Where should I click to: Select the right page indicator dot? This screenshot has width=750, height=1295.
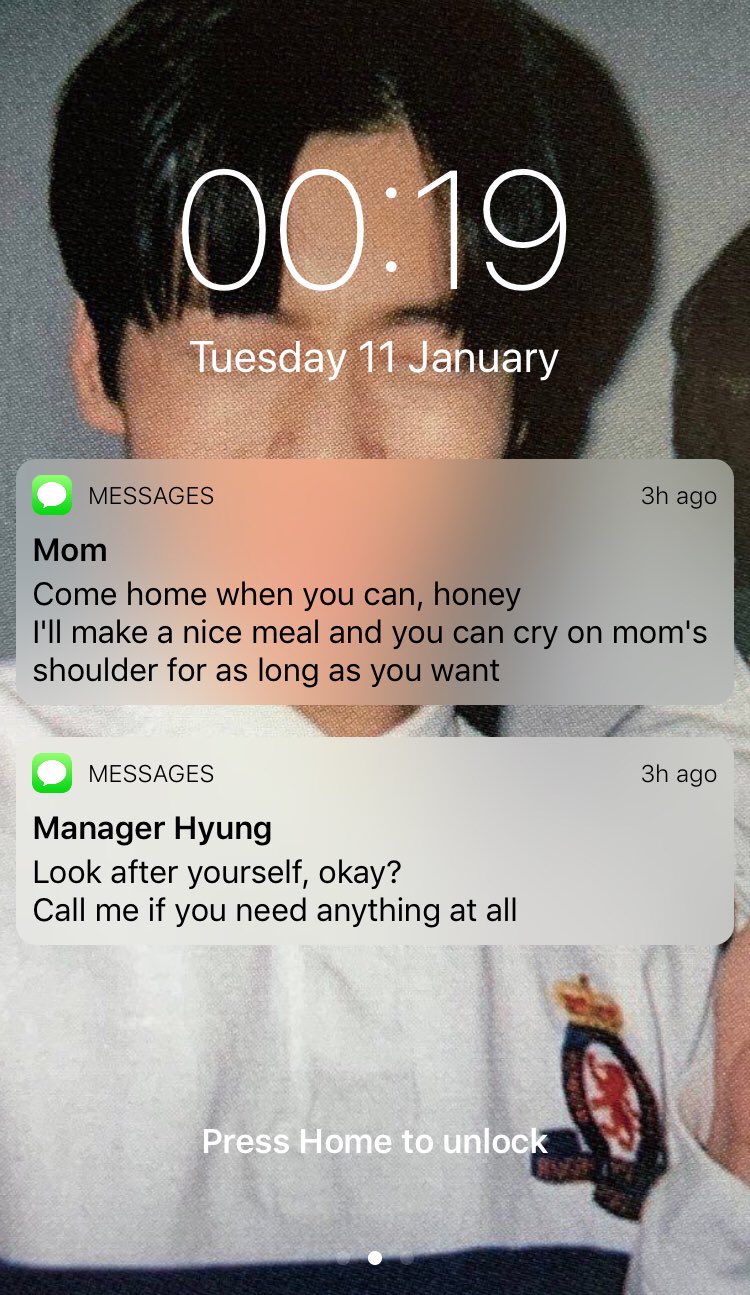(407, 1258)
